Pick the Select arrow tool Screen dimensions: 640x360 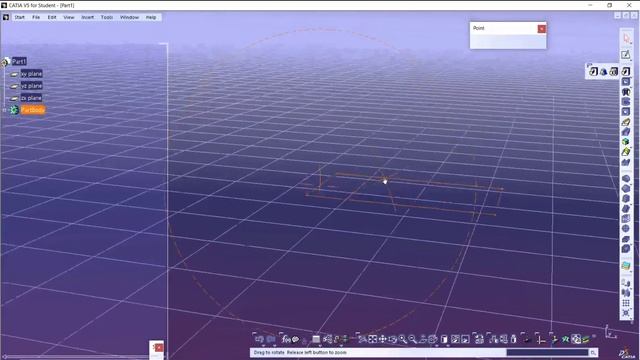point(626,39)
